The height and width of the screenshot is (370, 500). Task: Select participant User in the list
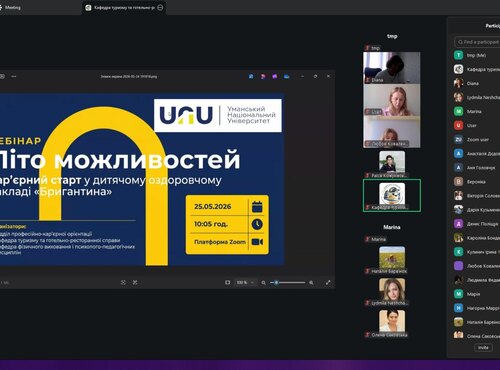(477, 125)
